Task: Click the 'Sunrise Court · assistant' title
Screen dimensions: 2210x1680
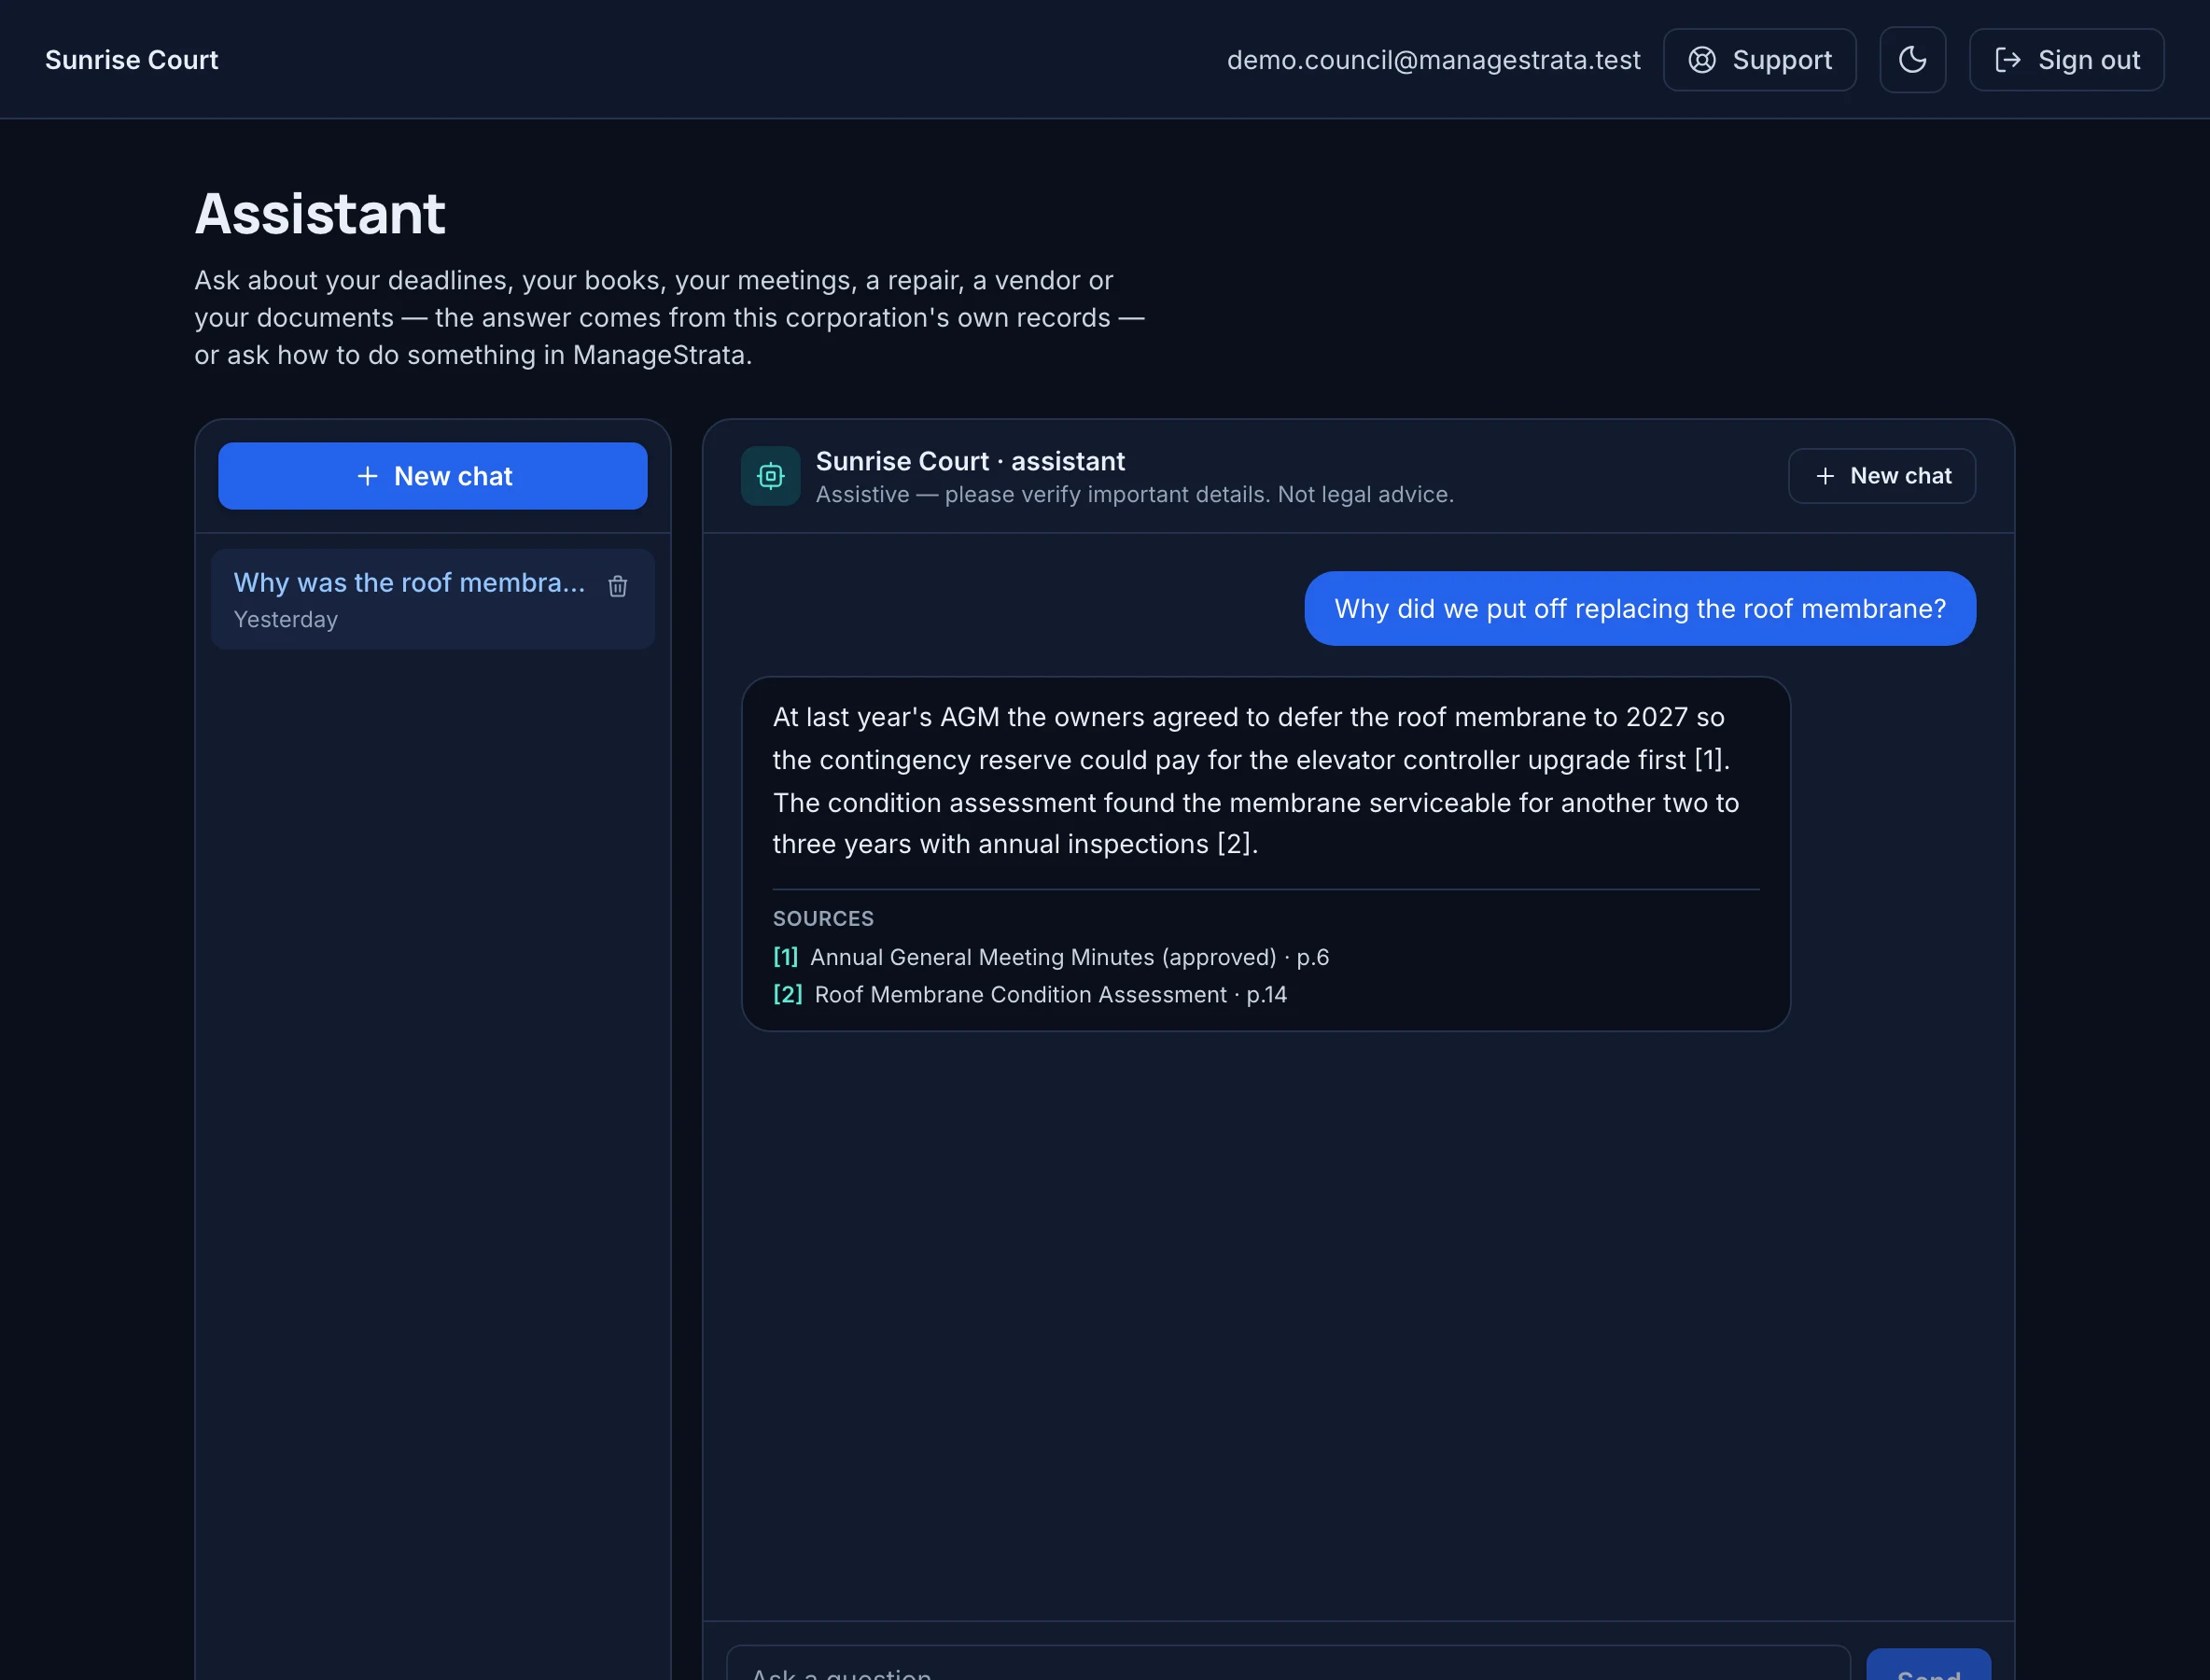Action: point(970,461)
